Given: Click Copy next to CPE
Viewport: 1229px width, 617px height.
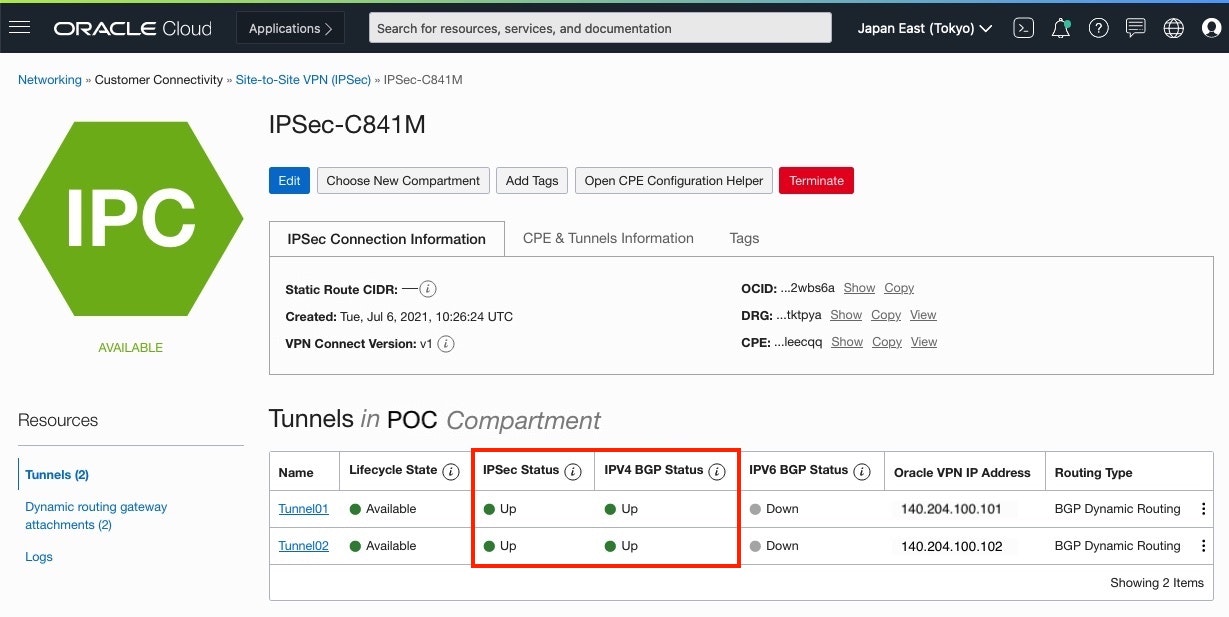Looking at the screenshot, I should 887,342.
